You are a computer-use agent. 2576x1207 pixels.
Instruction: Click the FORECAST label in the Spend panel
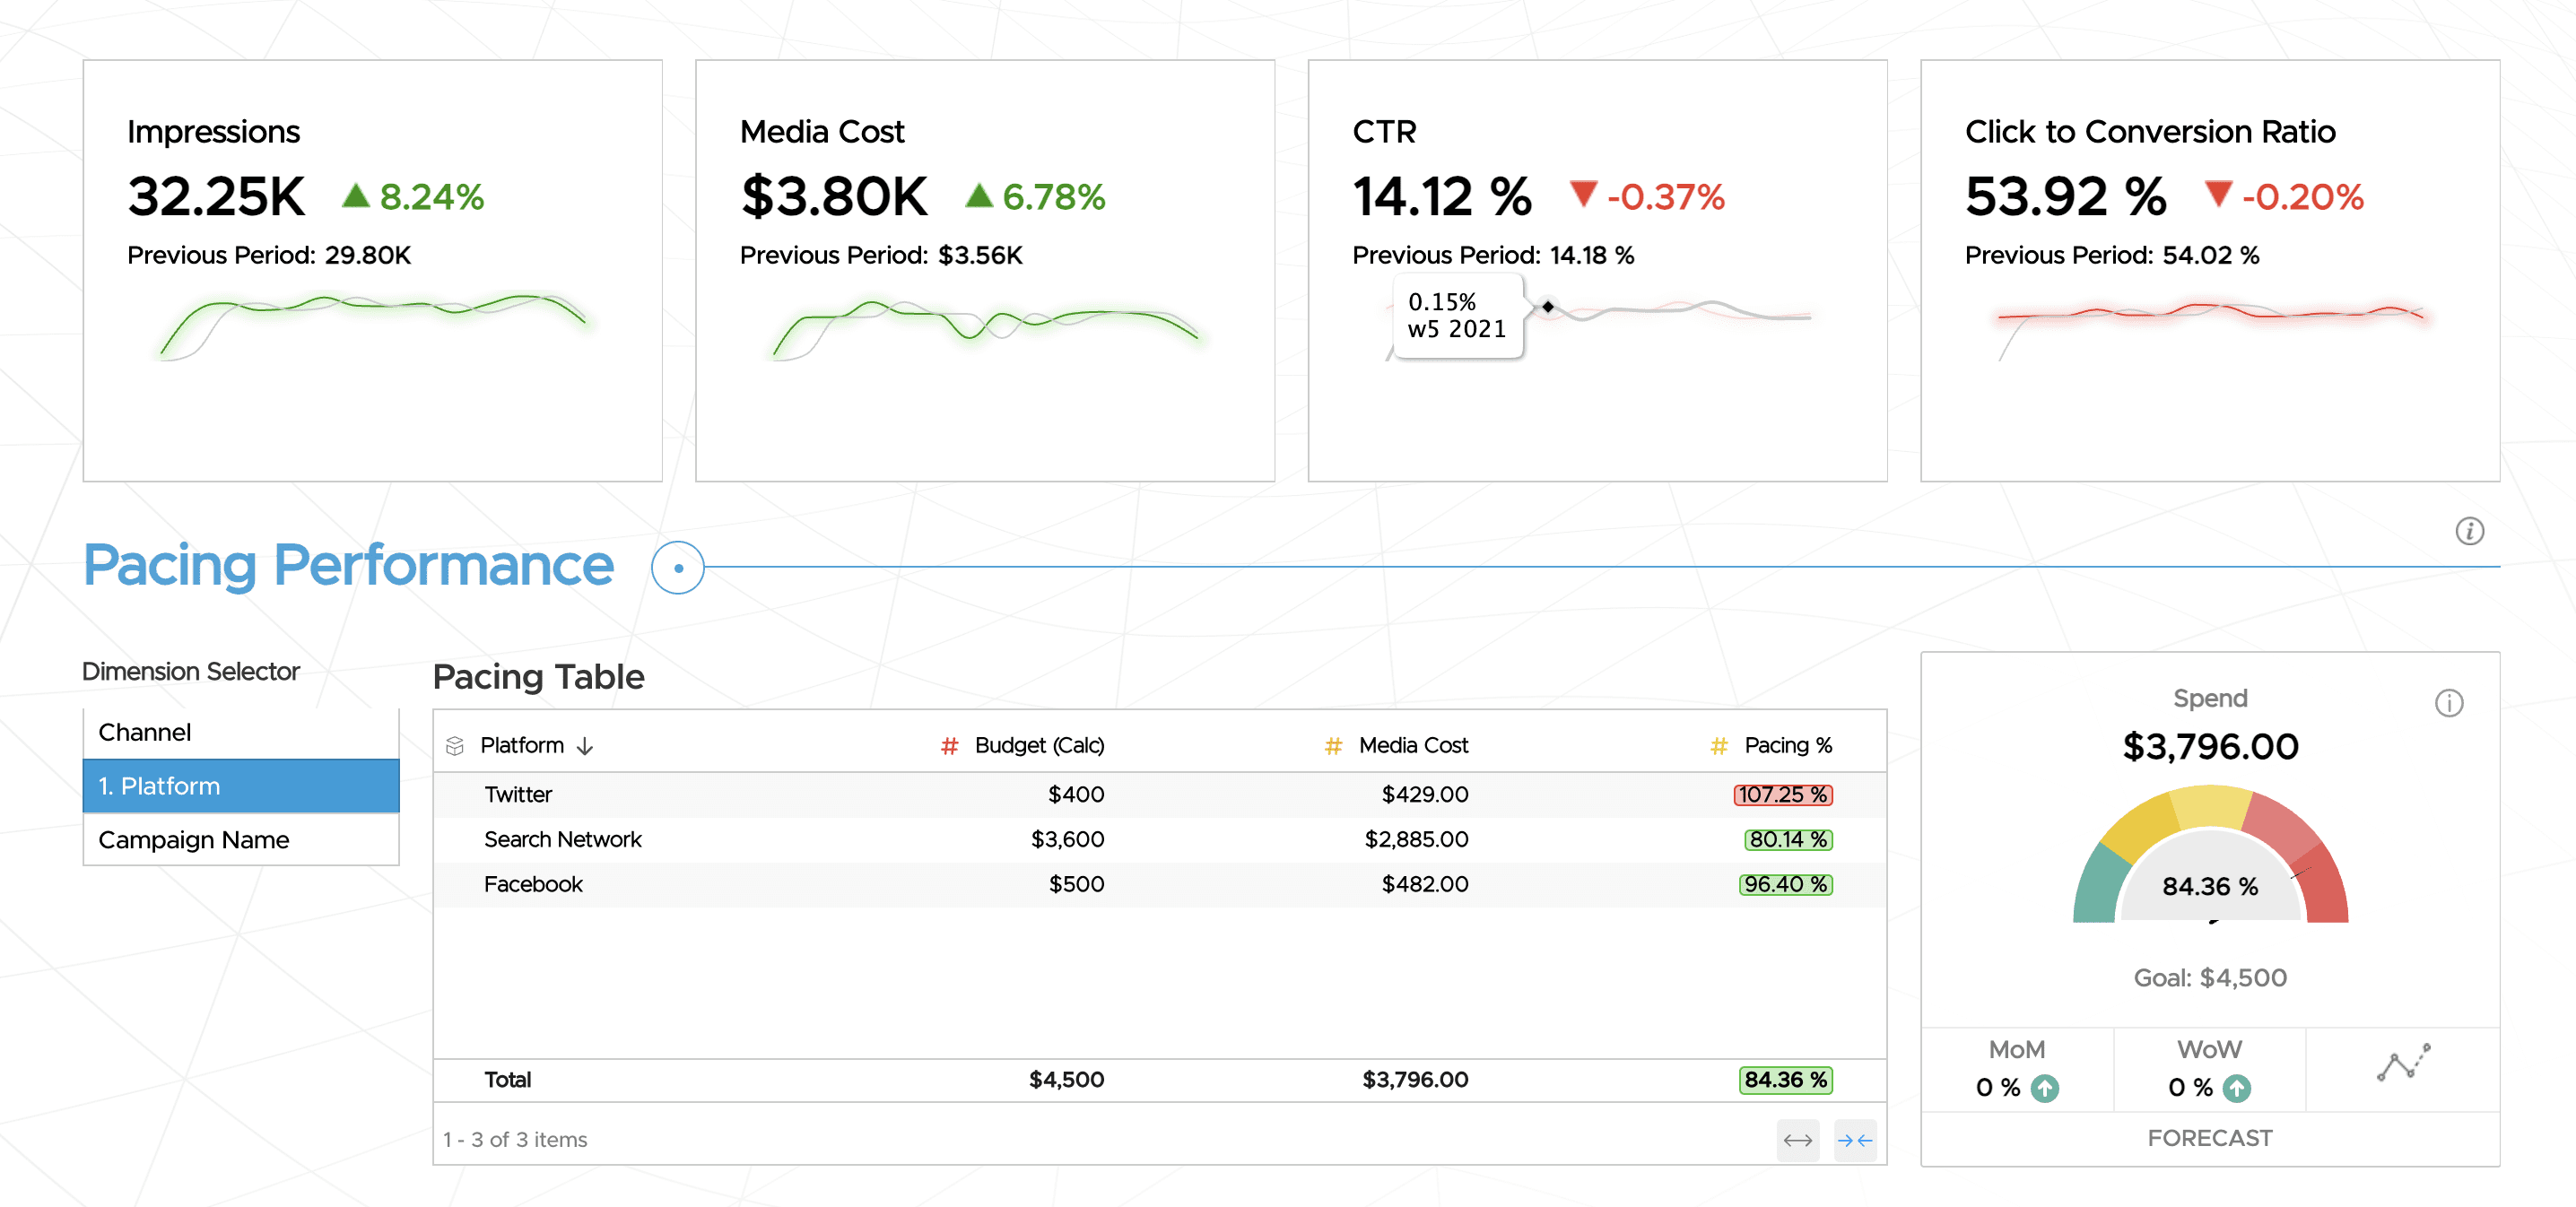tap(2210, 1138)
